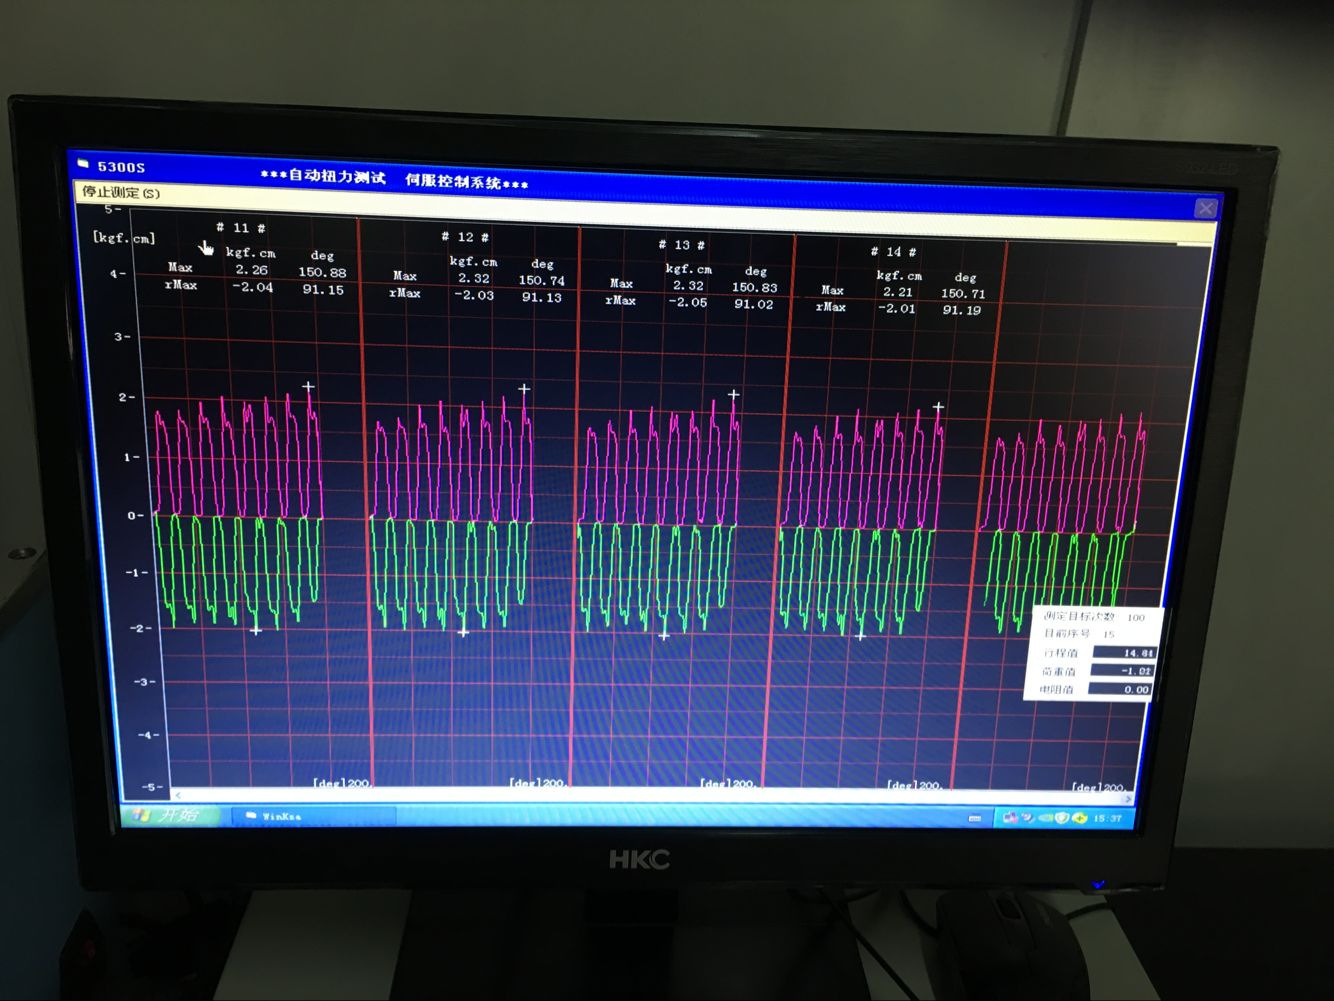Image resolution: width=1334 pixels, height=1001 pixels.
Task: Select the '# 12 #' test header
Action: point(465,237)
